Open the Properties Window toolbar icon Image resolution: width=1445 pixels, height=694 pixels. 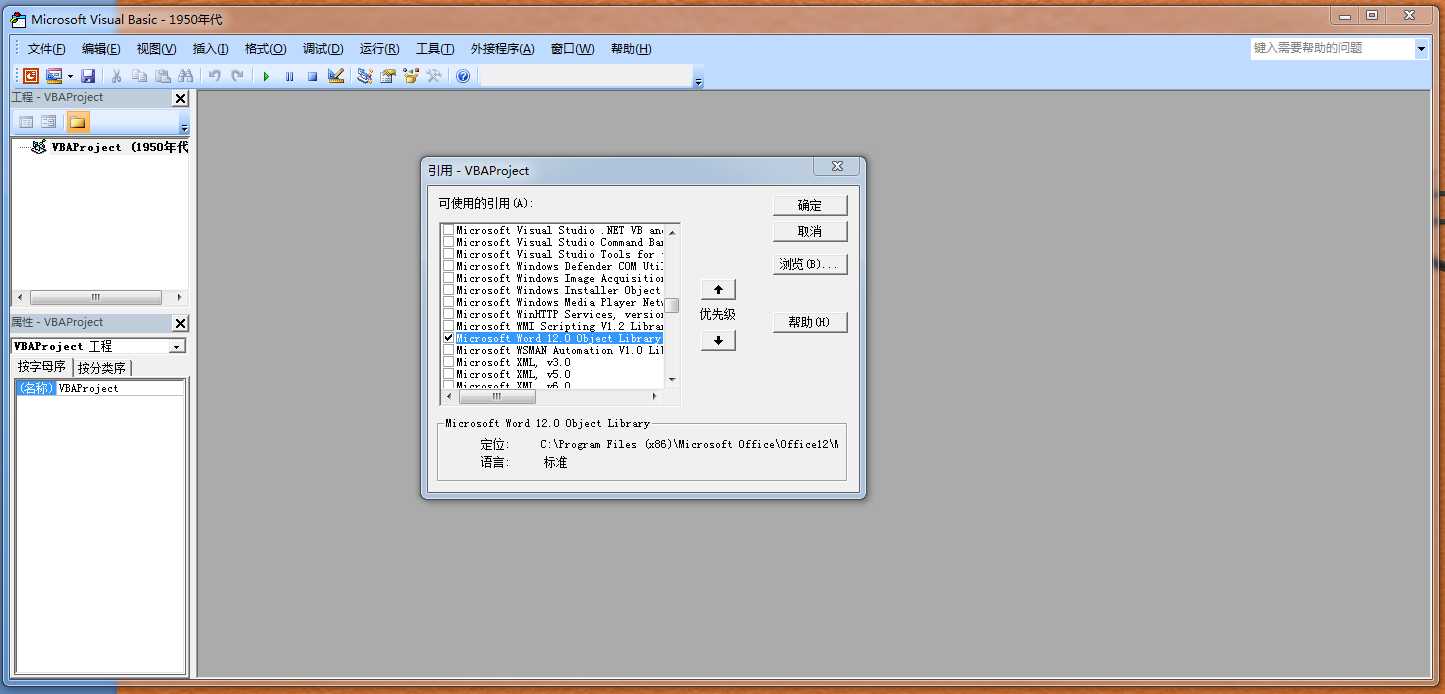388,76
